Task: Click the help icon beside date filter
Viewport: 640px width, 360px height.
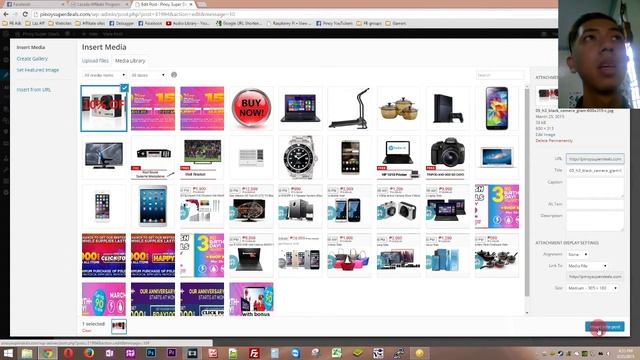Action: [x=174, y=75]
